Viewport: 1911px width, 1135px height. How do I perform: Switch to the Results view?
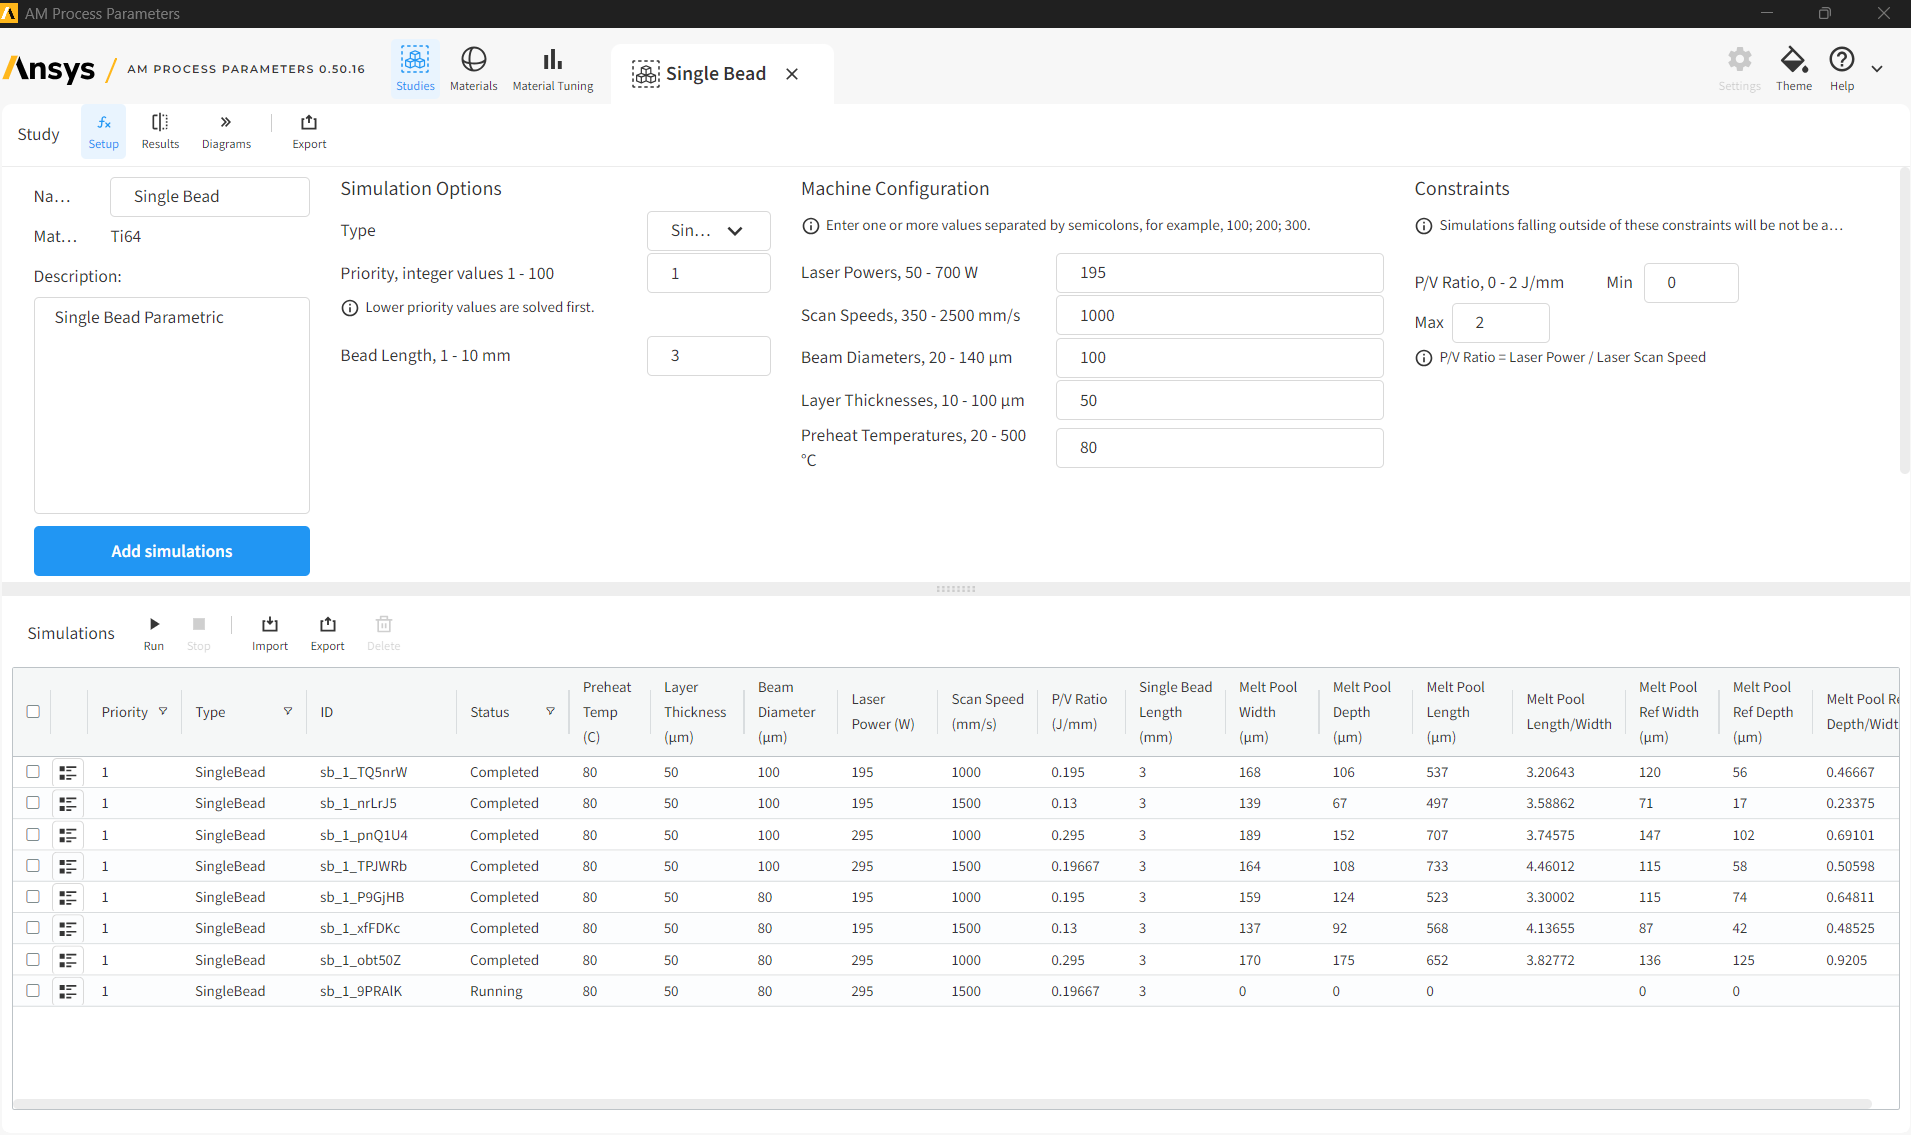tap(160, 131)
